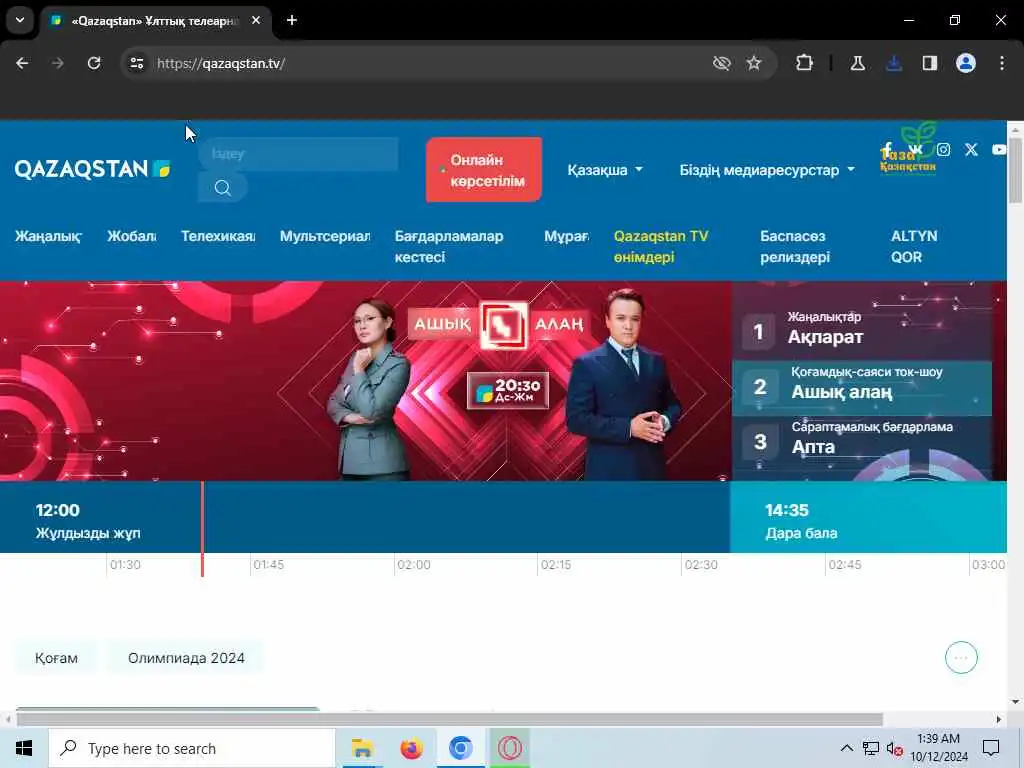Open the Телехикаялар menu item
The height and width of the screenshot is (768, 1024).
[x=218, y=236]
